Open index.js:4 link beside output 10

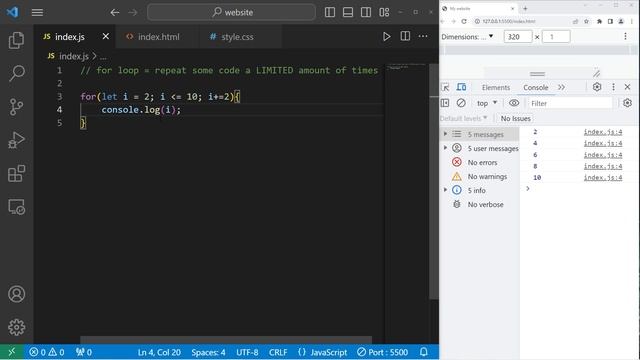click(603, 178)
